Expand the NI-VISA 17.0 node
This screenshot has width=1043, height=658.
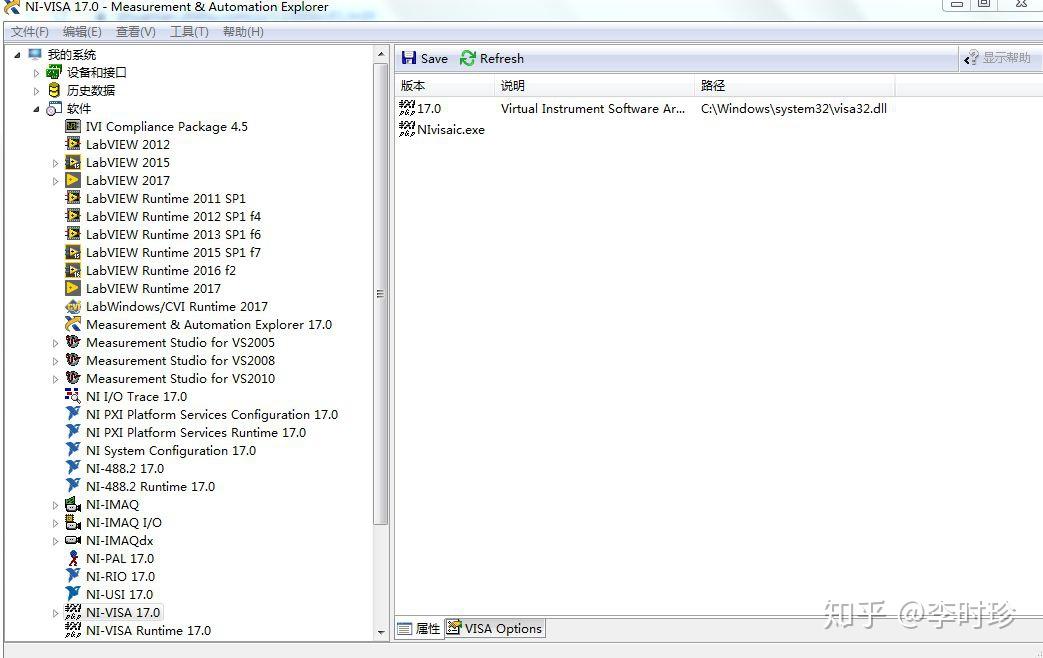(55, 613)
